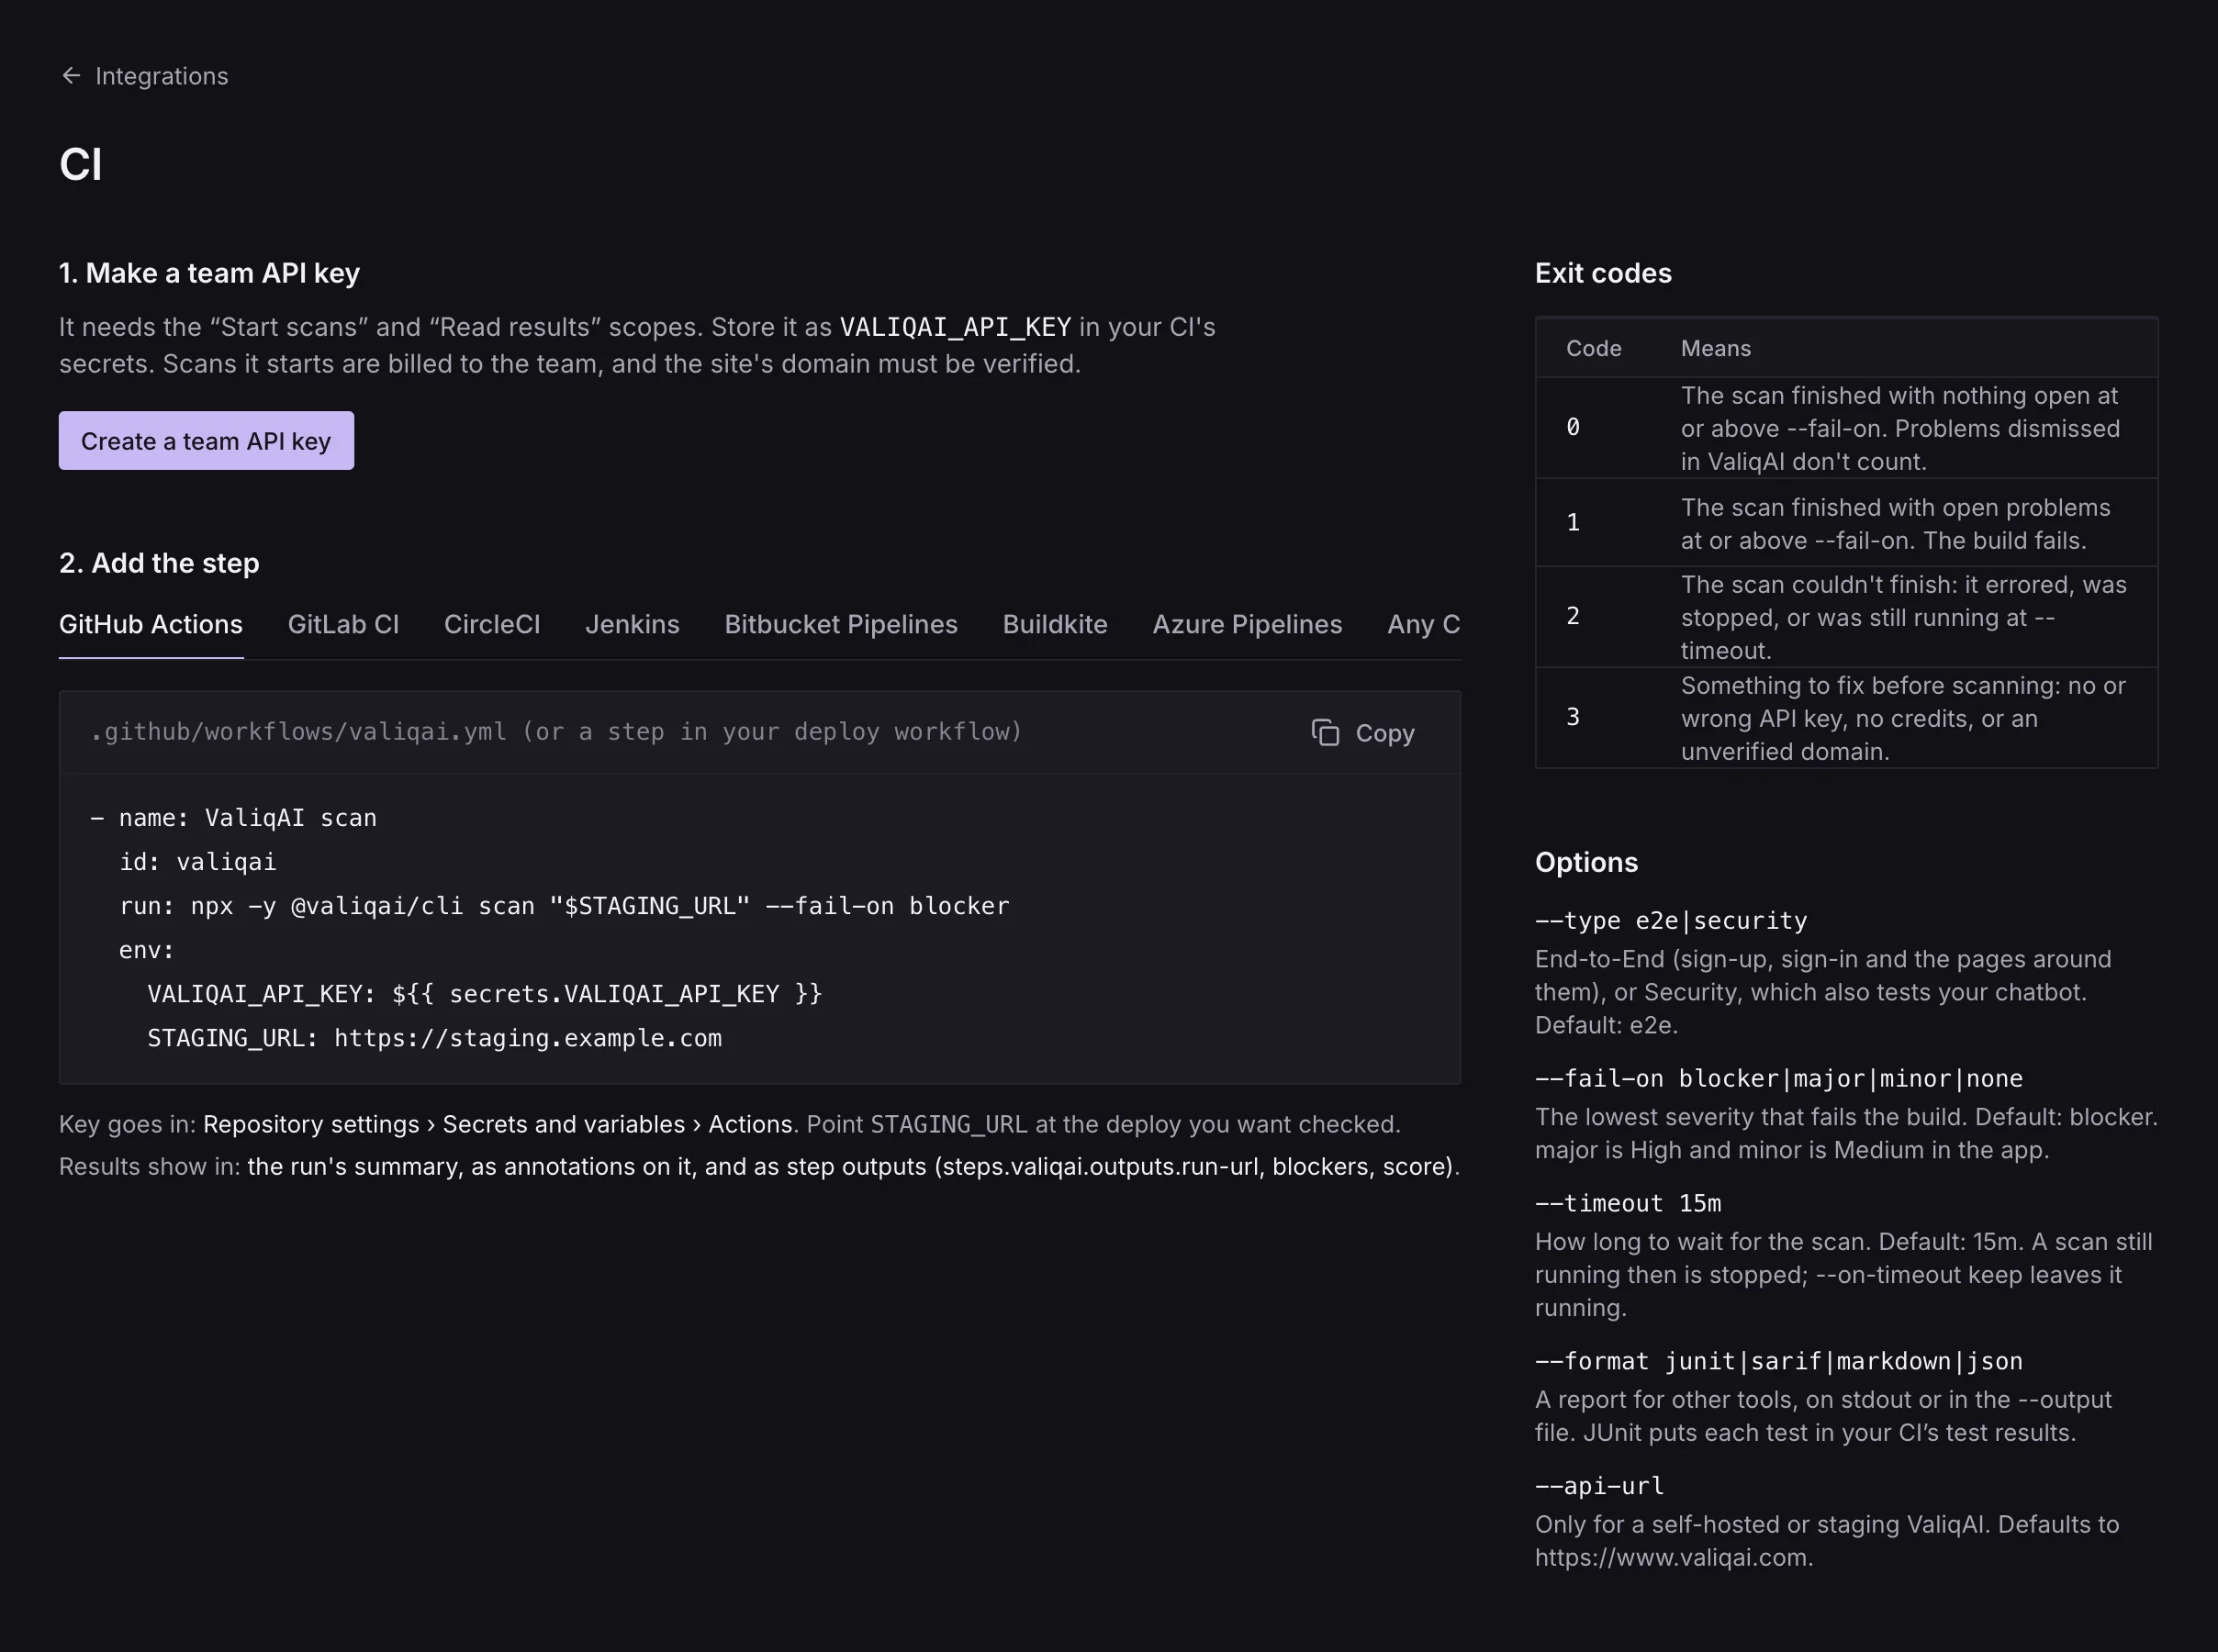Click exit code 1 cell

click(x=1573, y=523)
